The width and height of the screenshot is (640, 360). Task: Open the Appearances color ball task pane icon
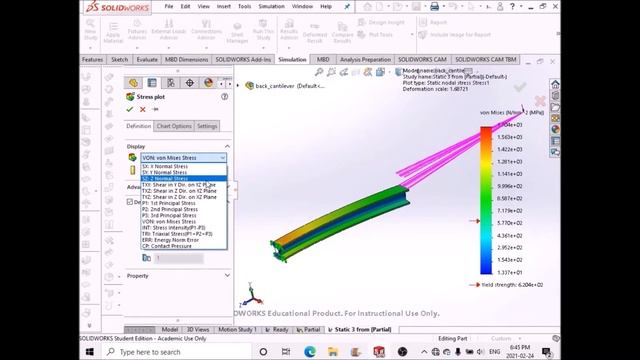[555, 129]
